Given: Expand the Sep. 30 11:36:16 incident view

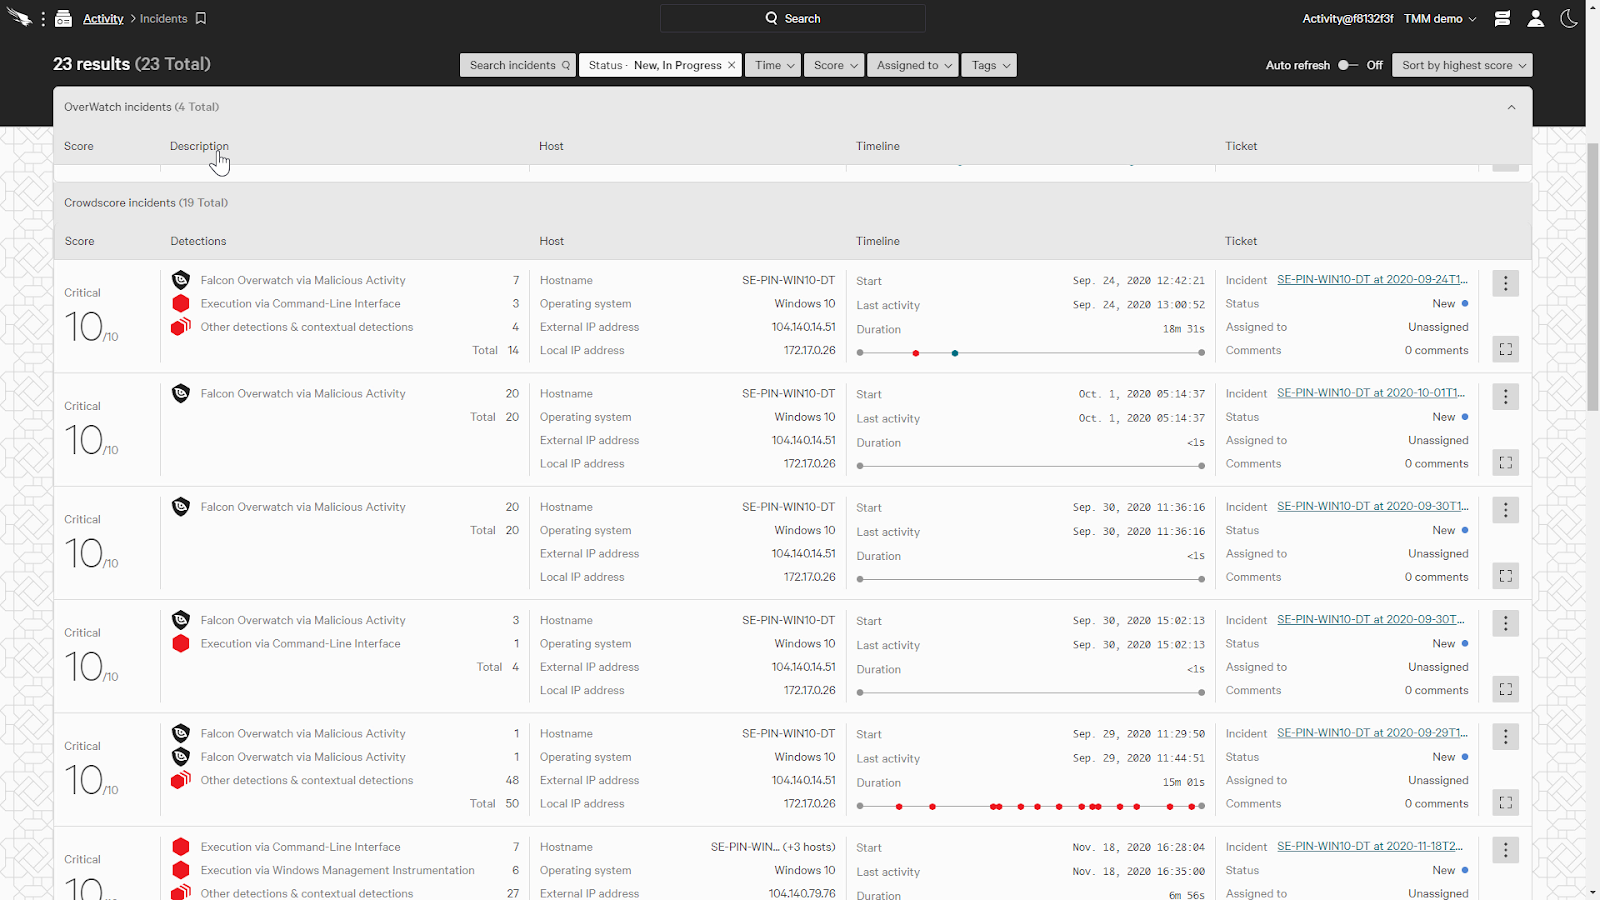Looking at the screenshot, I should coord(1506,576).
